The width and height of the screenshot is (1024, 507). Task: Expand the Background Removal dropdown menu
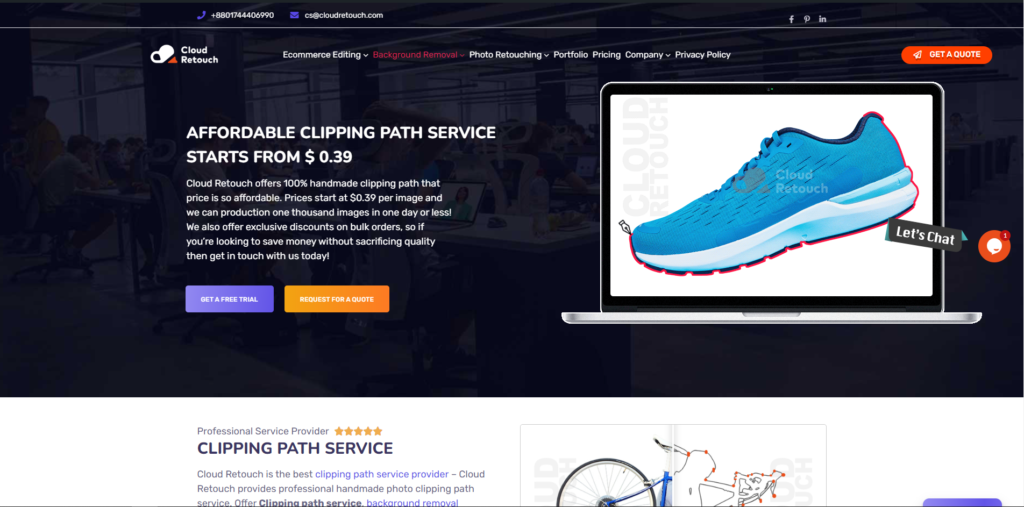pyautogui.click(x=419, y=55)
